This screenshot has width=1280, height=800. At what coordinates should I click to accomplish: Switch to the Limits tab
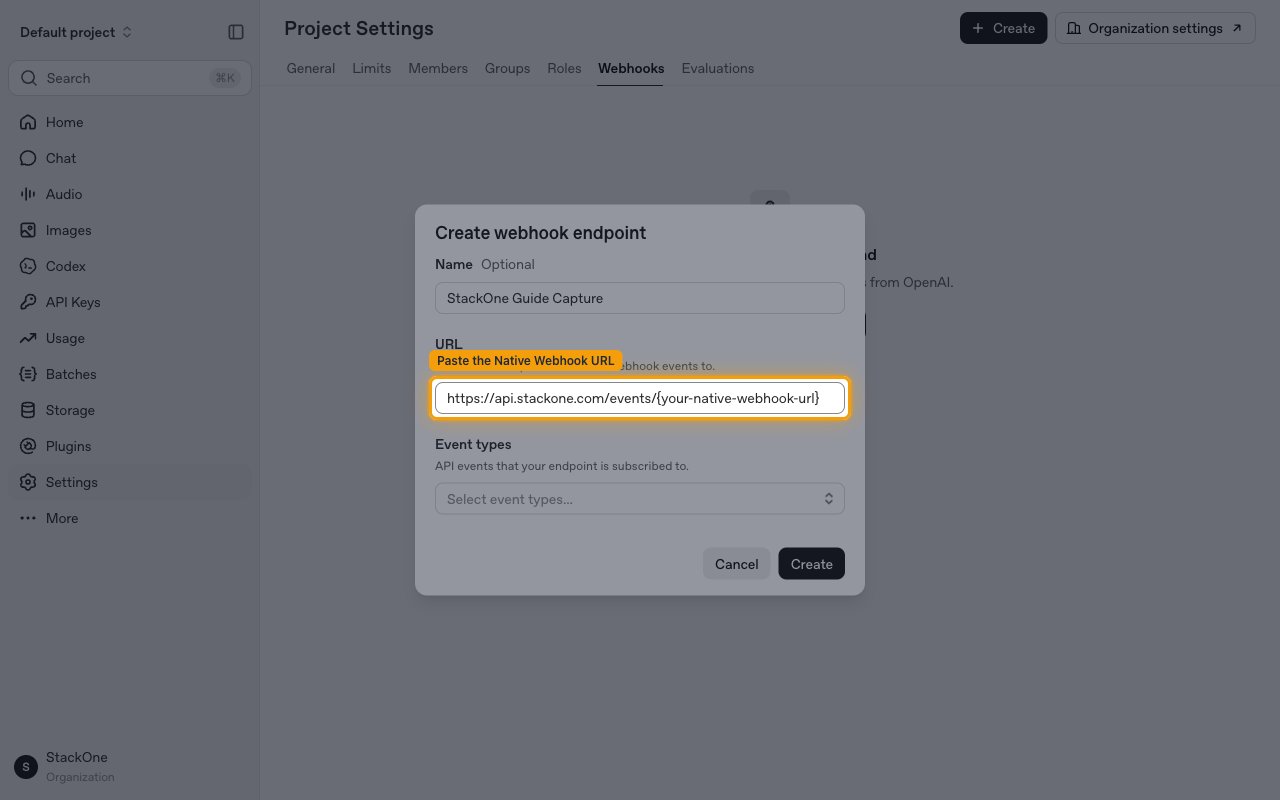point(372,68)
